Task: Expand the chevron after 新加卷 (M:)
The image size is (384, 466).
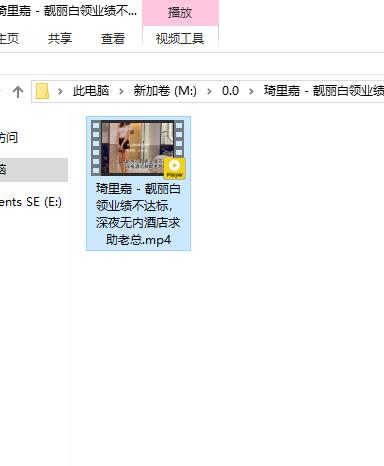Action: click(209, 91)
